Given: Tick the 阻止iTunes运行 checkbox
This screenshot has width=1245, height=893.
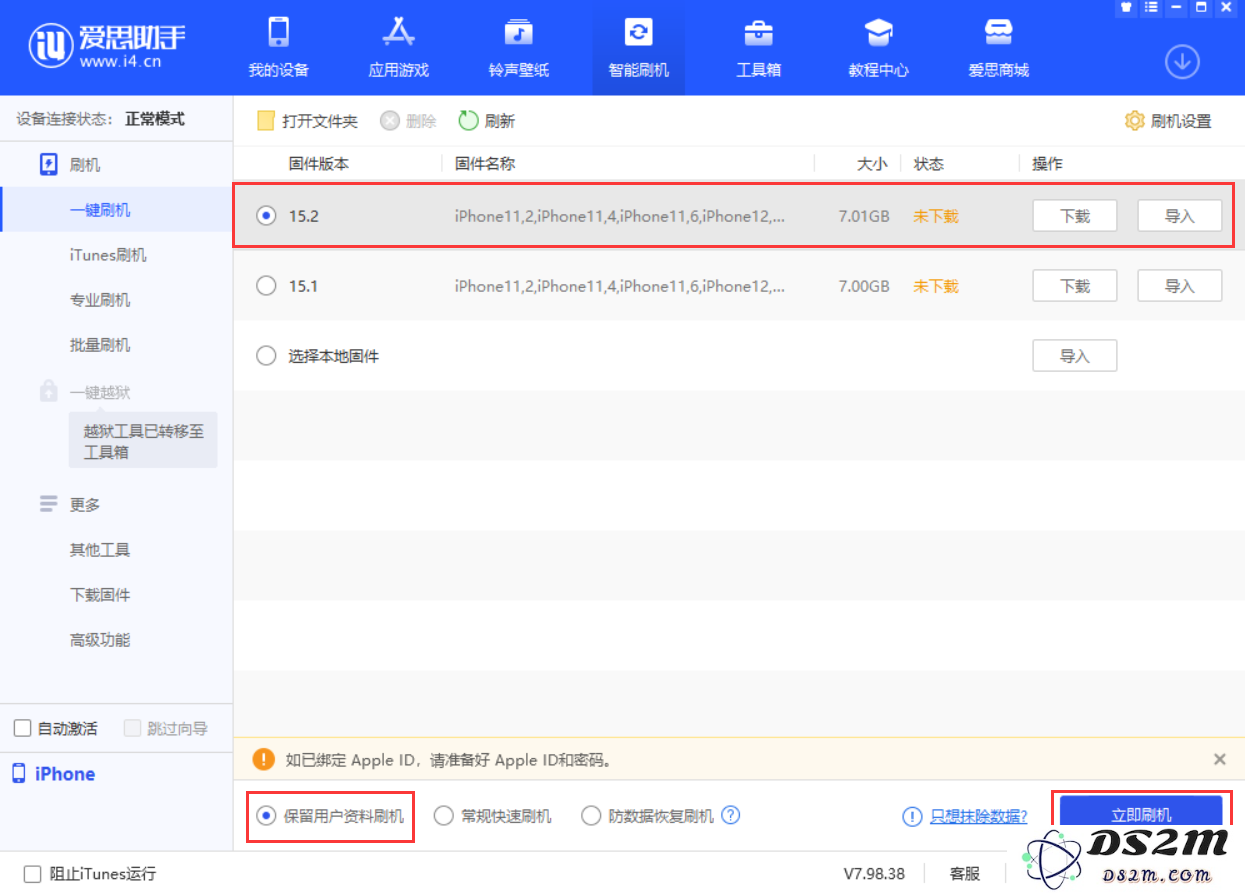Looking at the screenshot, I should (33, 874).
